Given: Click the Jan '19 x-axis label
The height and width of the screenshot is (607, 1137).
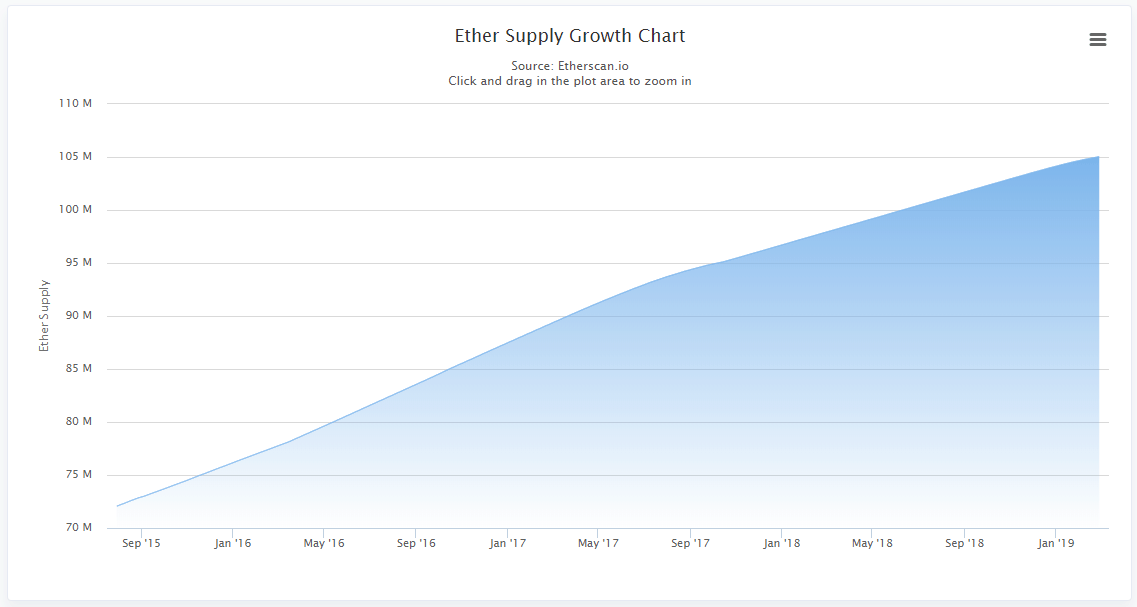Looking at the screenshot, I should coord(1056,543).
